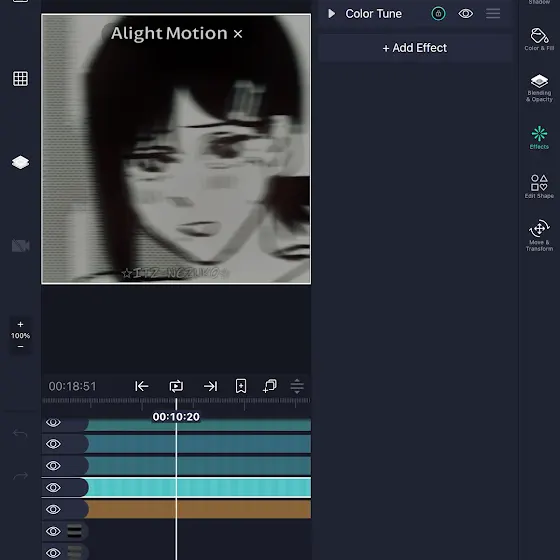Toggle visibility of the sixth layer row
Screen dimensions: 560x560
click(x=53, y=531)
